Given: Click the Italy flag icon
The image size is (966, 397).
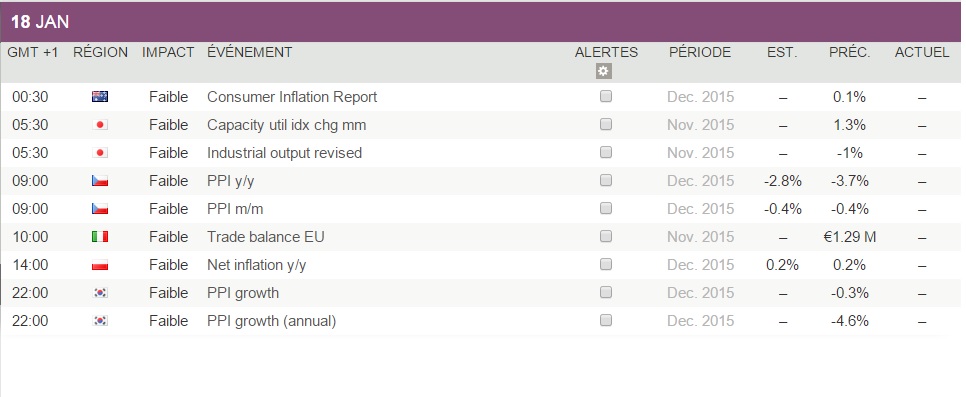Looking at the screenshot, I should (100, 237).
